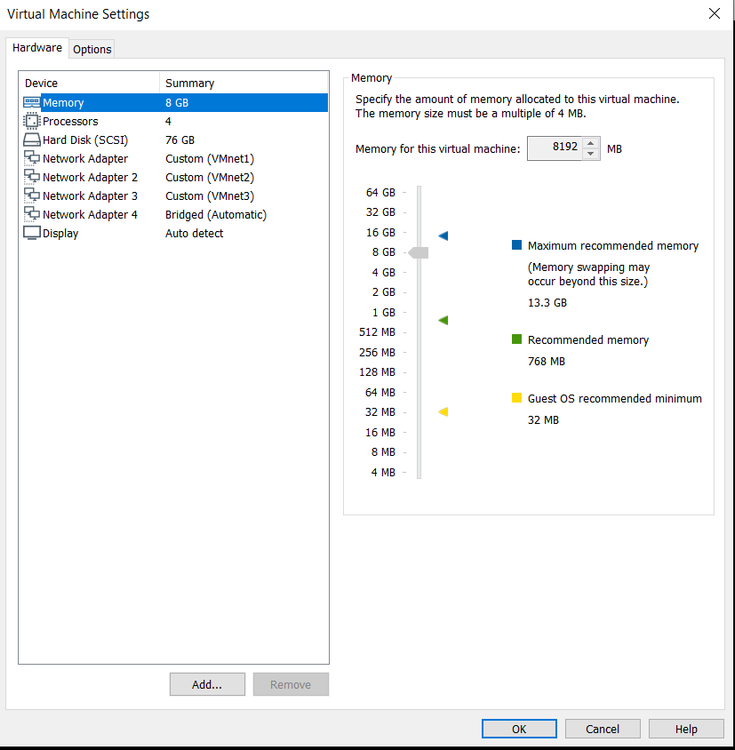Click the 1 GB slider label

tap(384, 312)
